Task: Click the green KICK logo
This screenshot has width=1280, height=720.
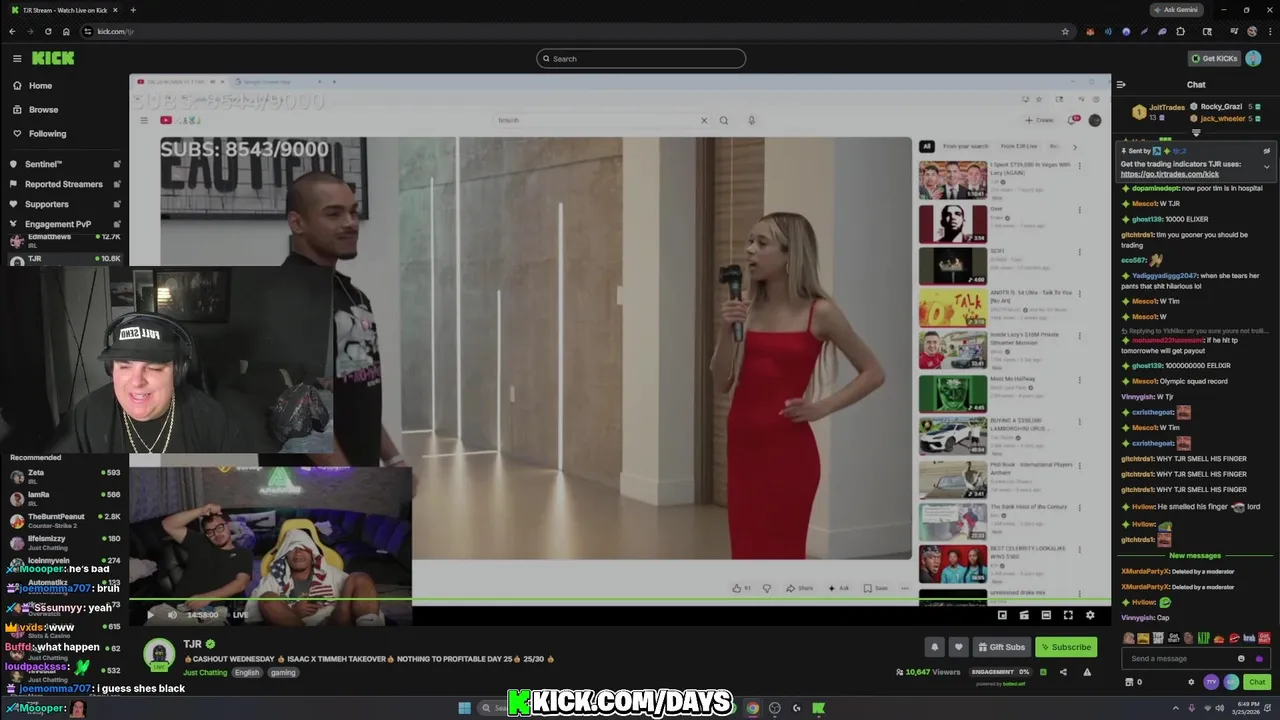Action: point(53,58)
